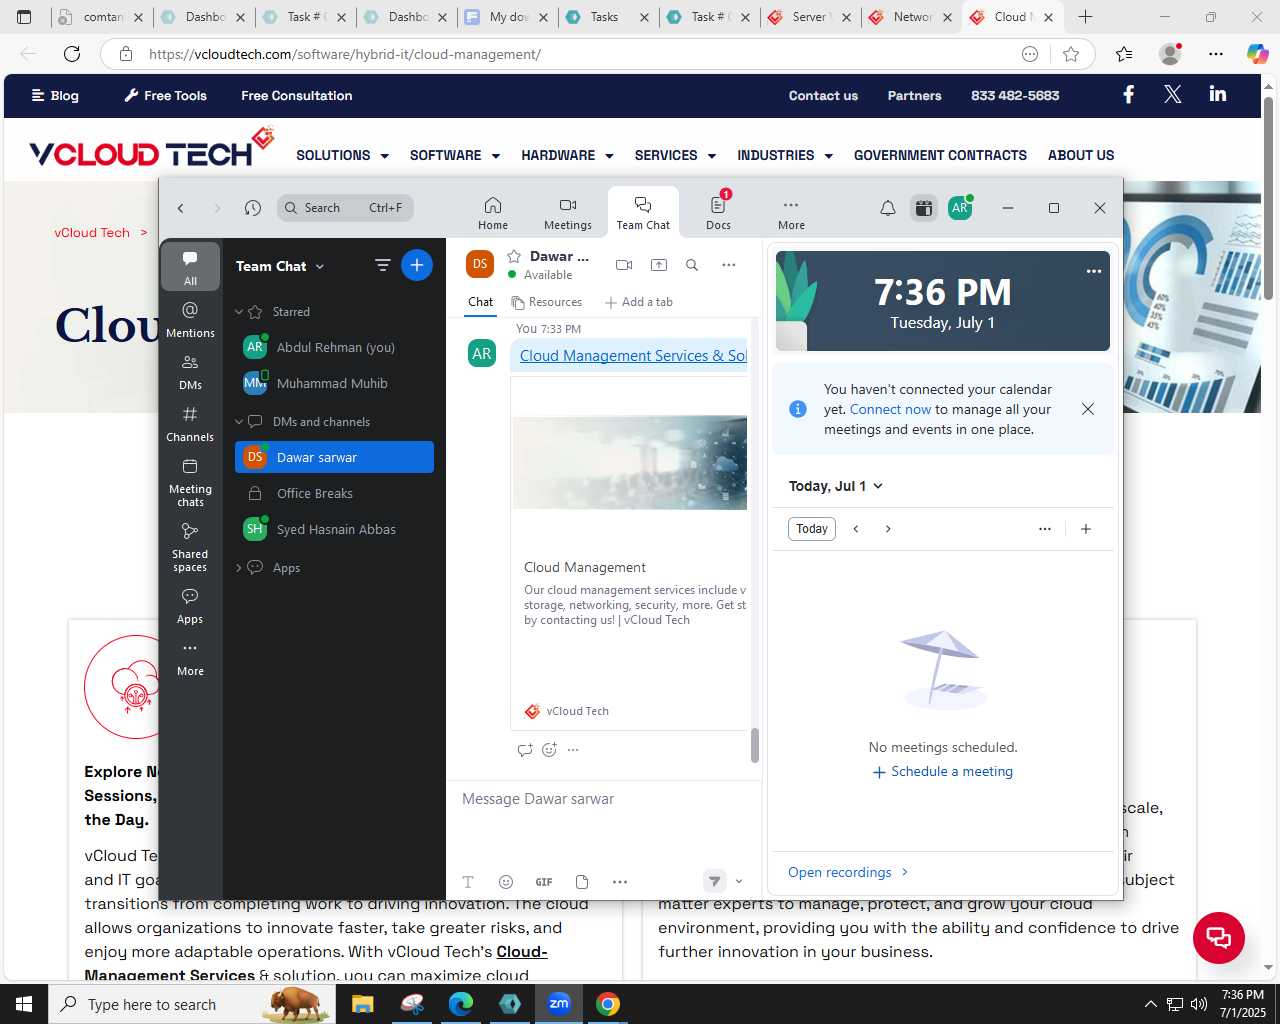Click More in the left sidebar
This screenshot has height=1024, width=1280.
point(190,658)
